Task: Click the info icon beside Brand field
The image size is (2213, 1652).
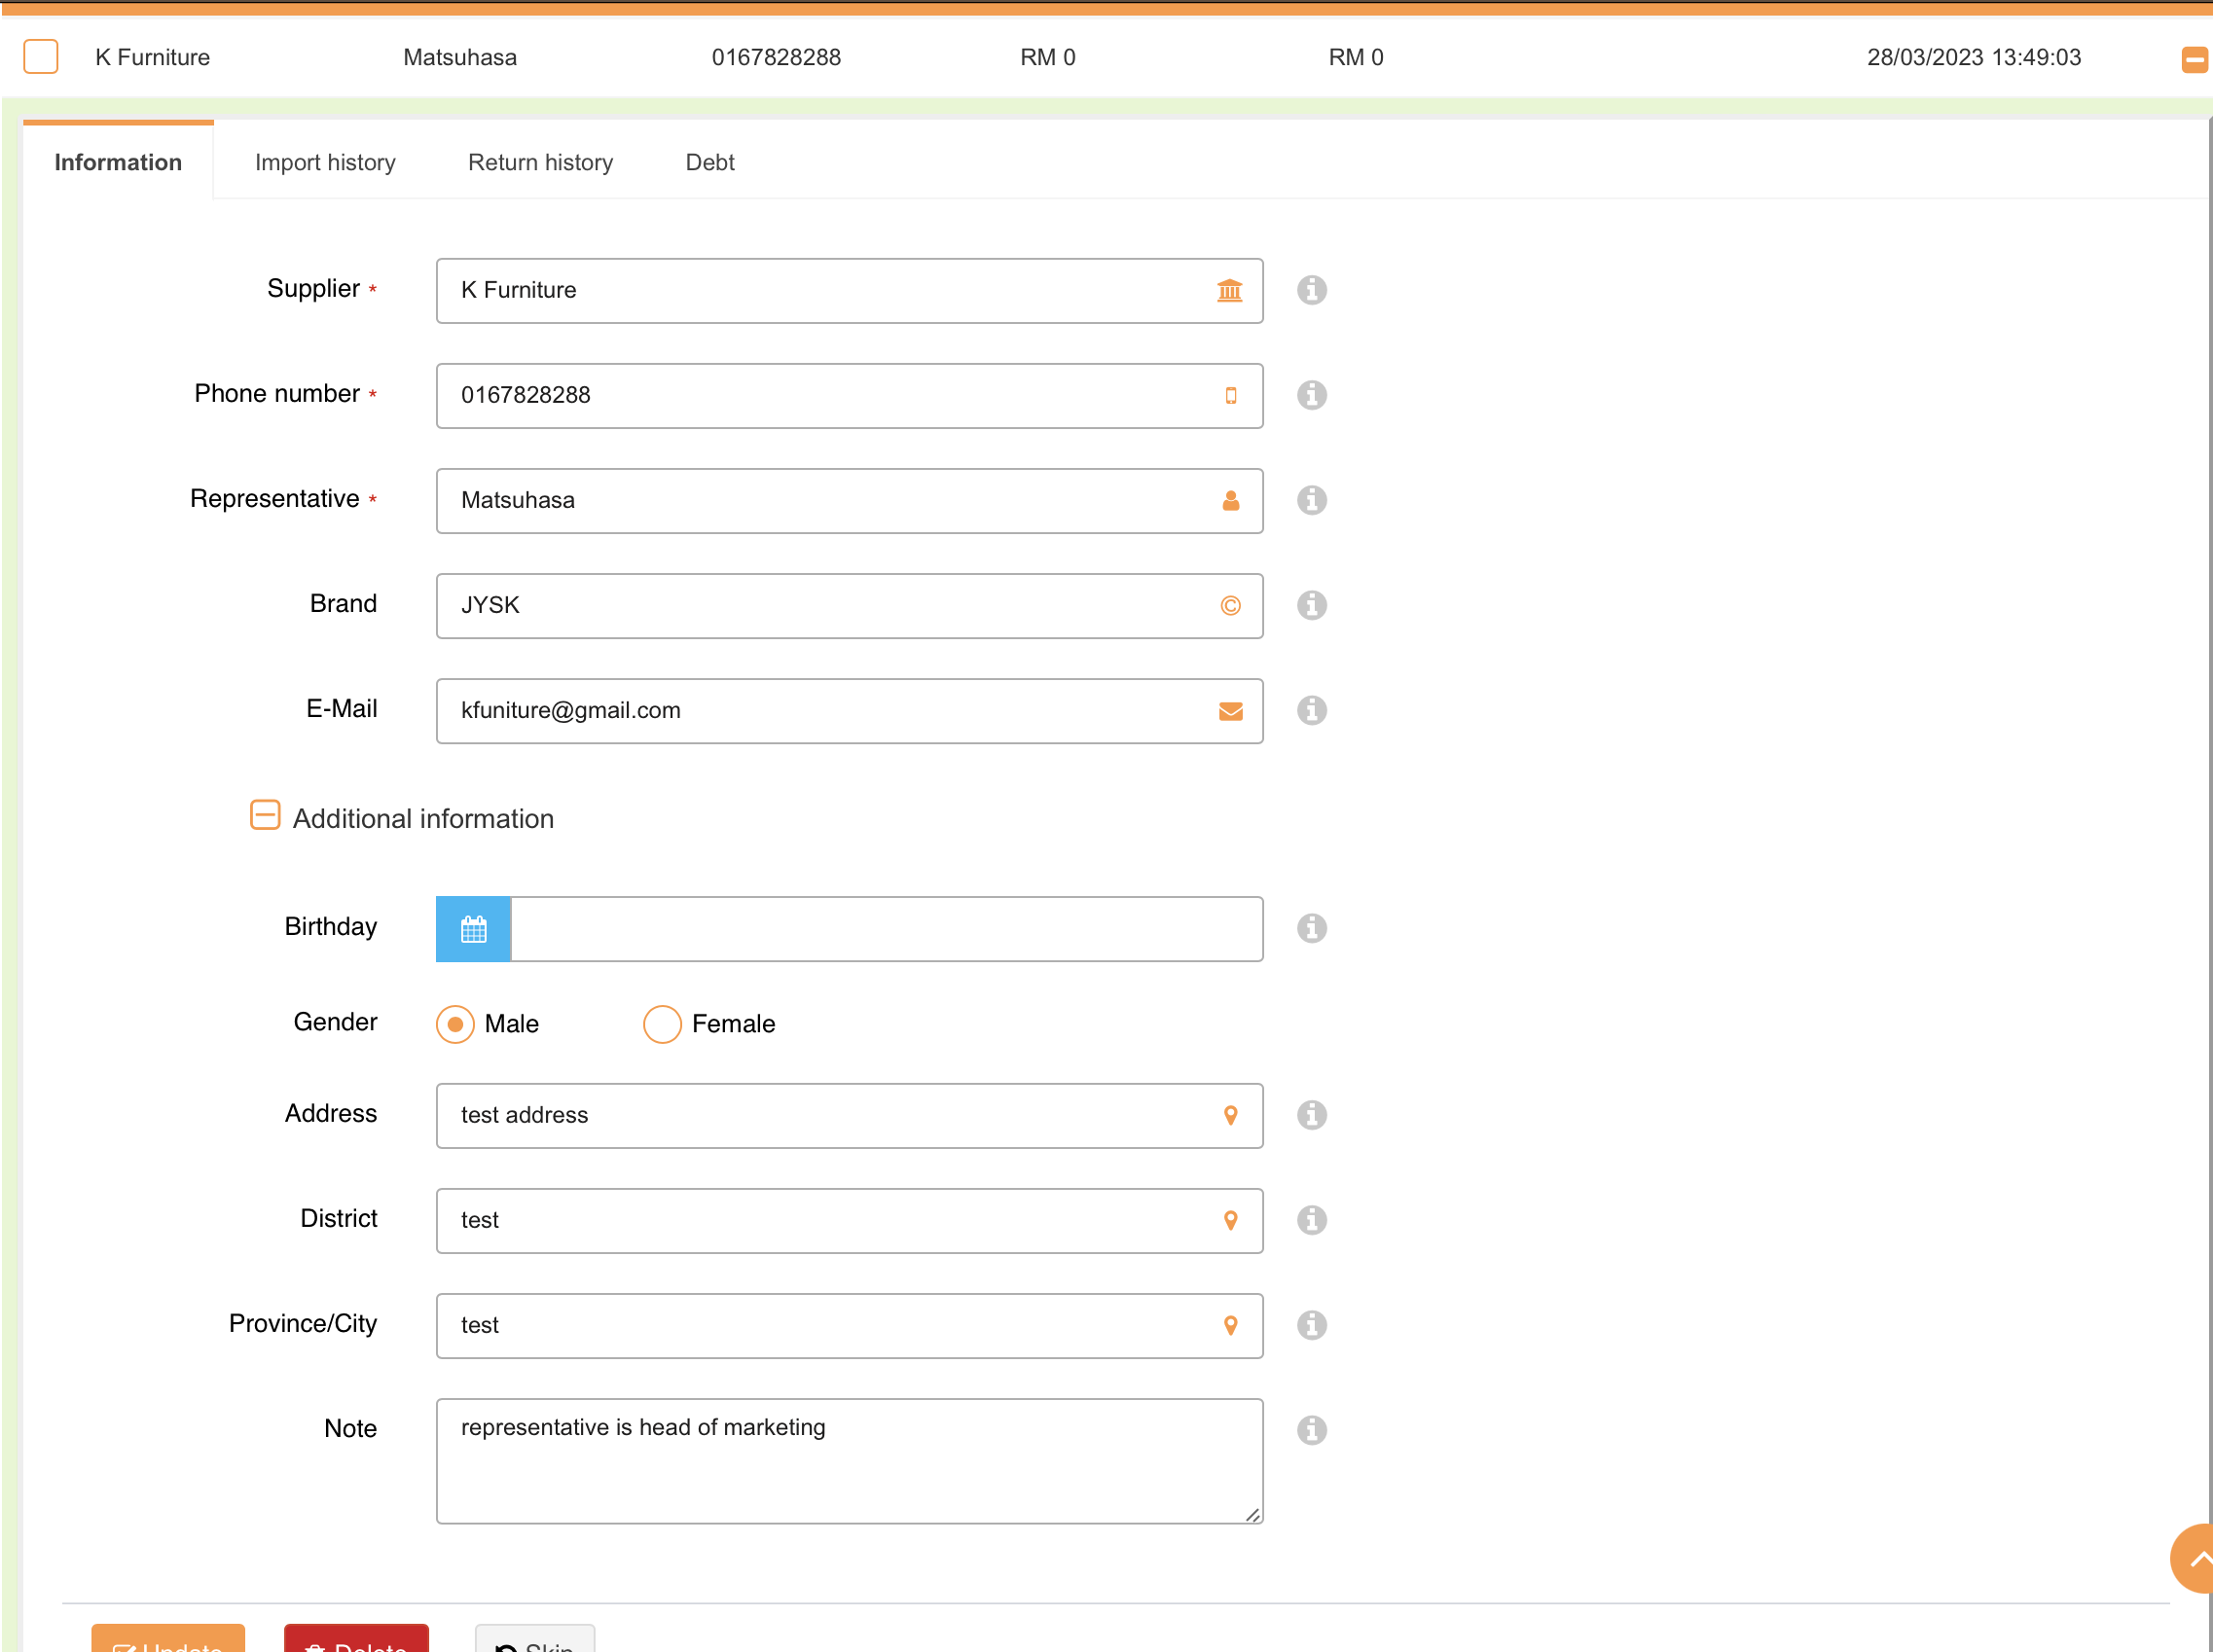Action: point(1311,605)
